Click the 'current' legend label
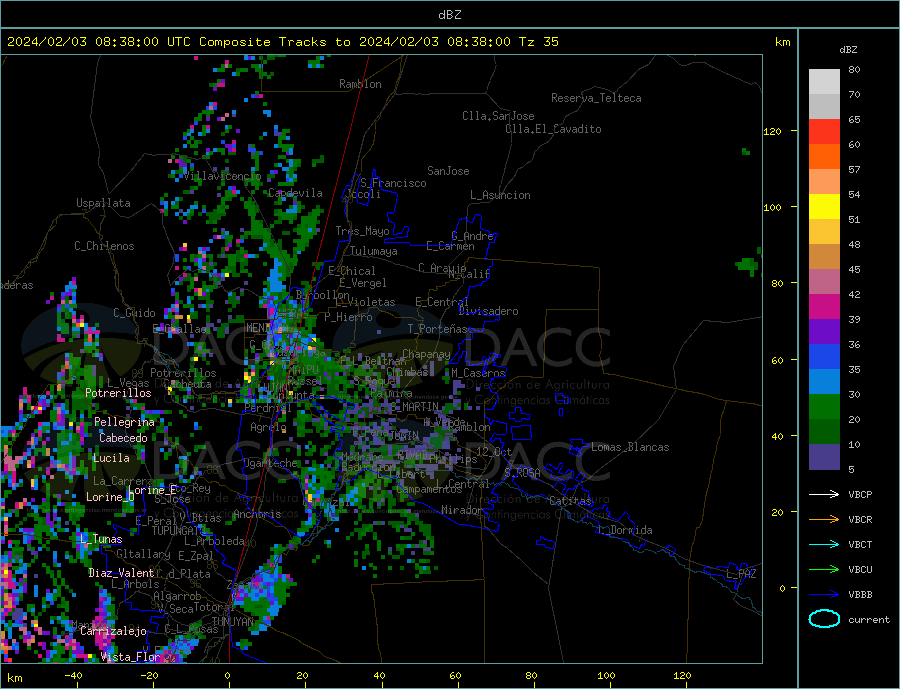The width and height of the screenshot is (900, 689). click(x=868, y=620)
